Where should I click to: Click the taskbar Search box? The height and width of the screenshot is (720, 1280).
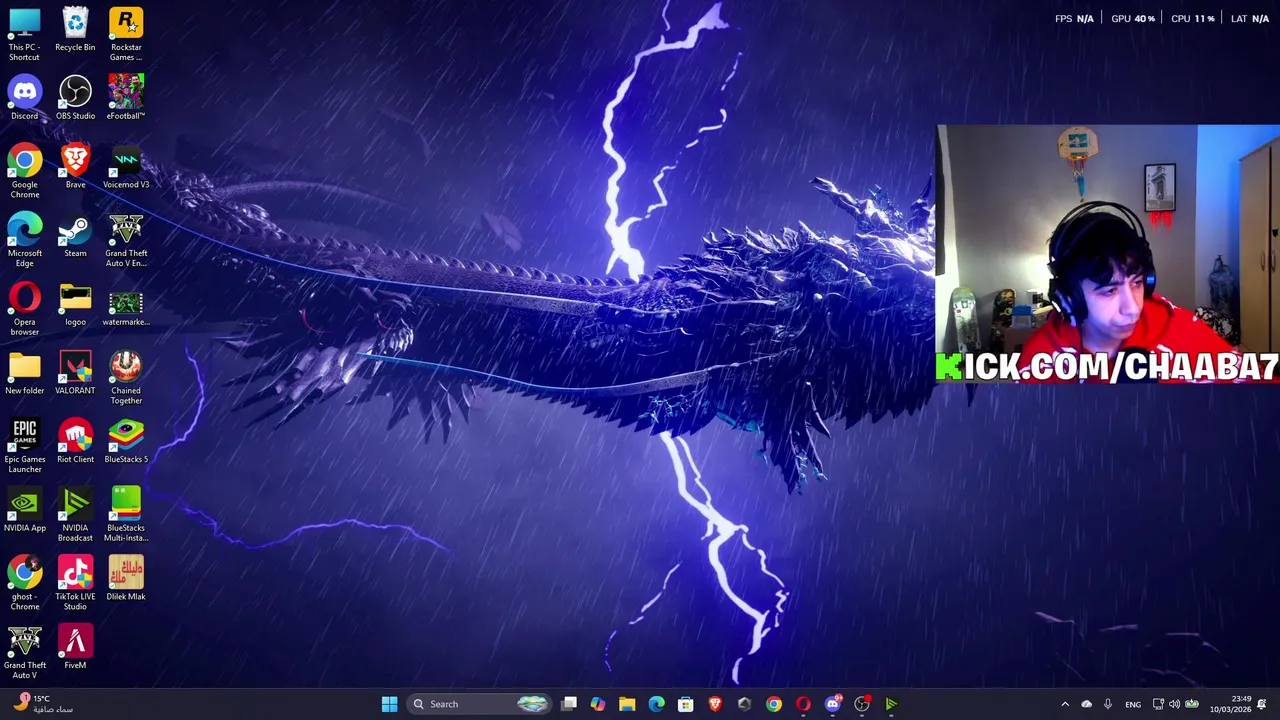coord(480,704)
